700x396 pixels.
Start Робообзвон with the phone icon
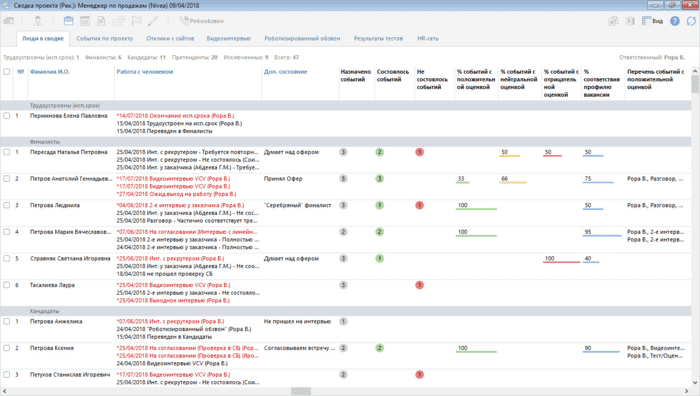pos(201,21)
